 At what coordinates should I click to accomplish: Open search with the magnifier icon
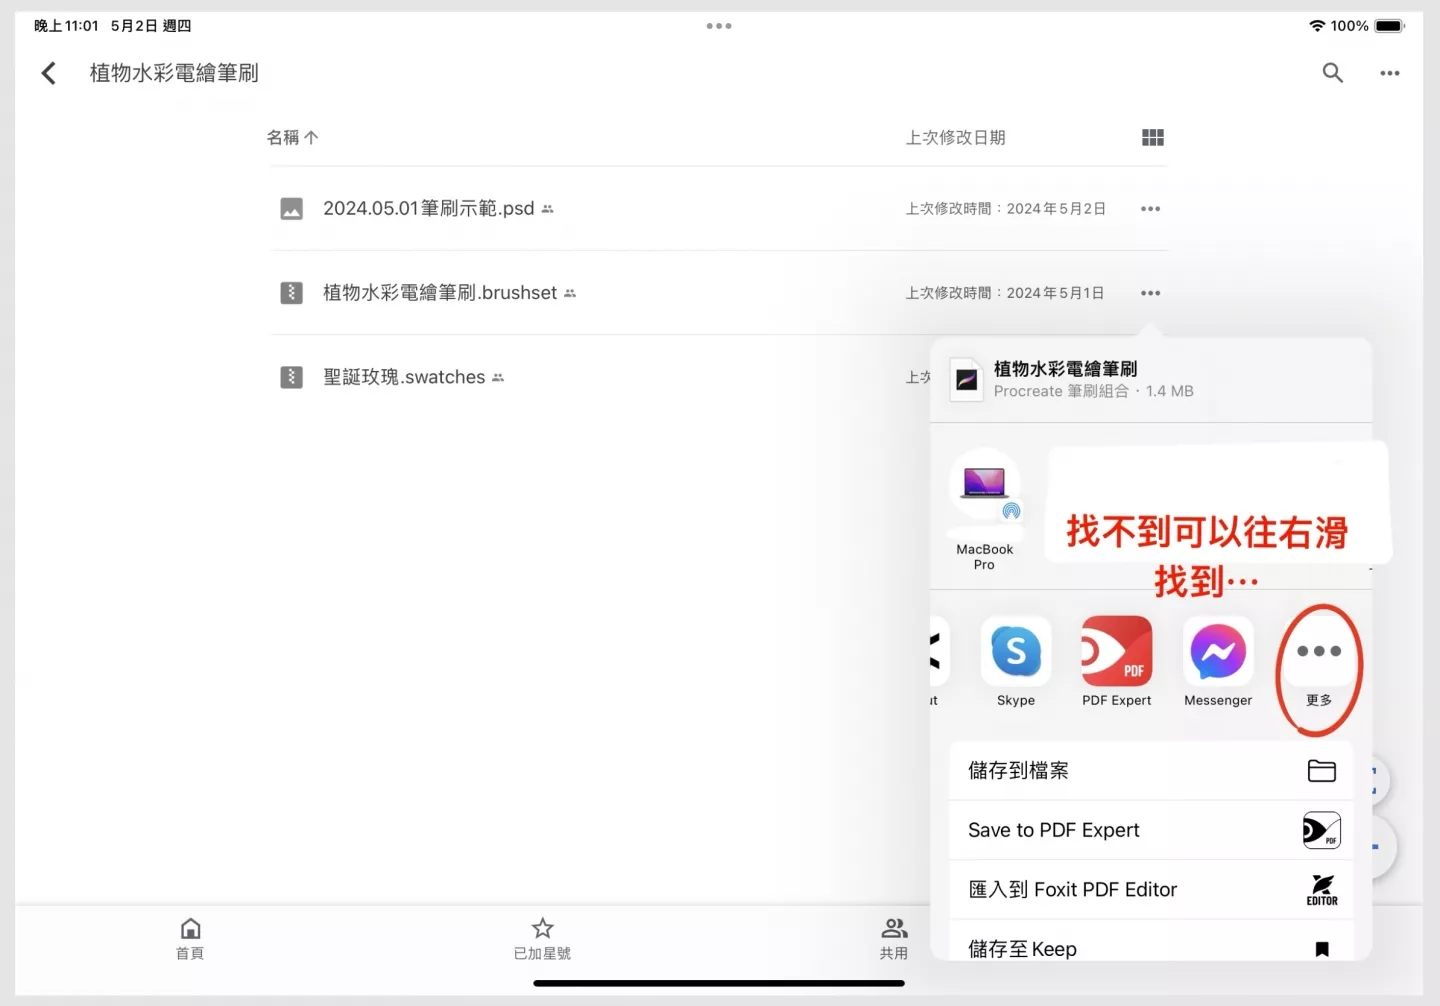(x=1332, y=73)
